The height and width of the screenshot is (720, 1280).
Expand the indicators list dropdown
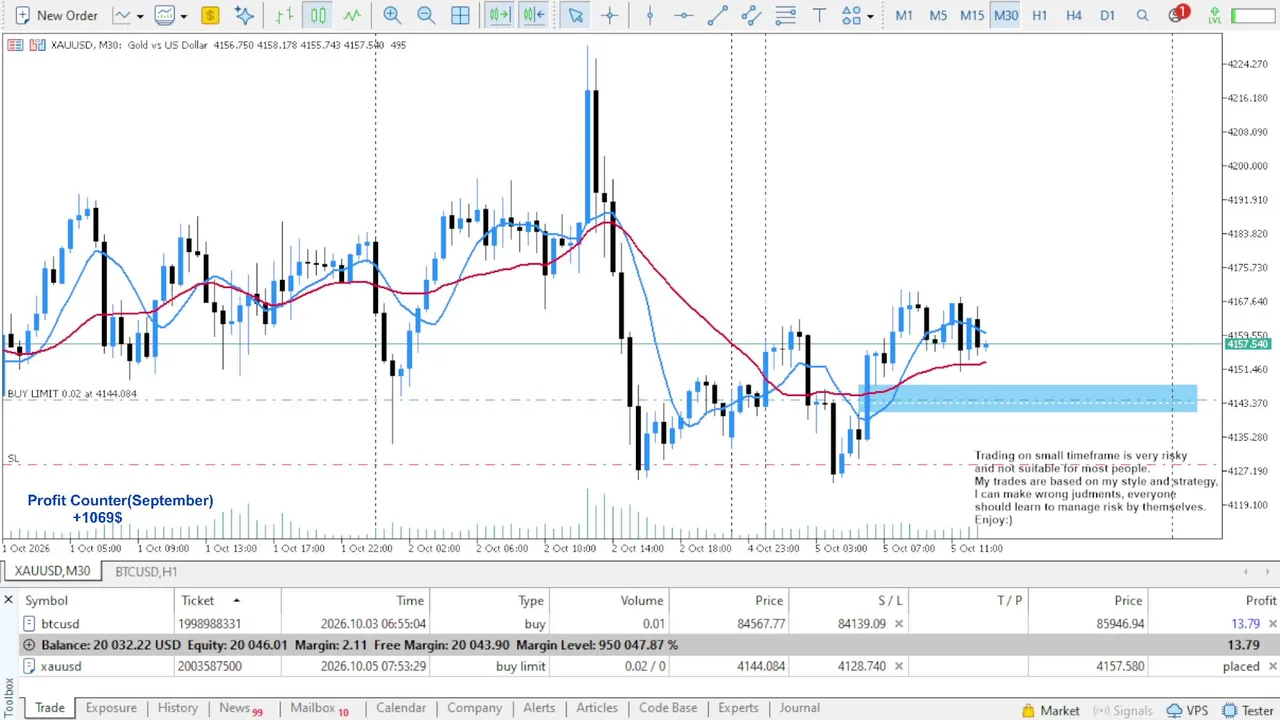pos(183,16)
